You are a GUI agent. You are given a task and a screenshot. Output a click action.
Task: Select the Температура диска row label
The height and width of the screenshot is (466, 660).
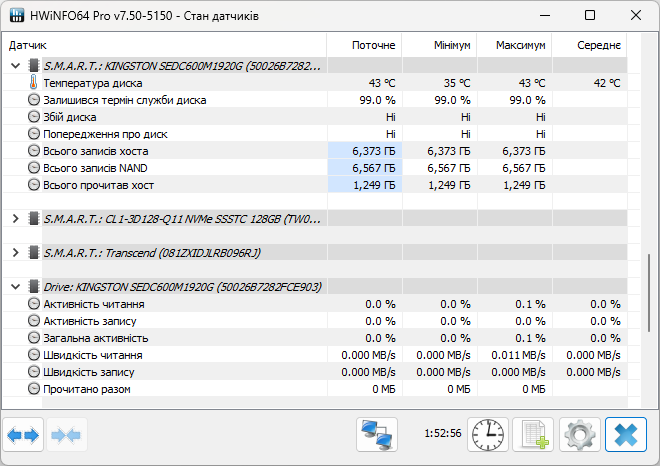tap(93, 83)
